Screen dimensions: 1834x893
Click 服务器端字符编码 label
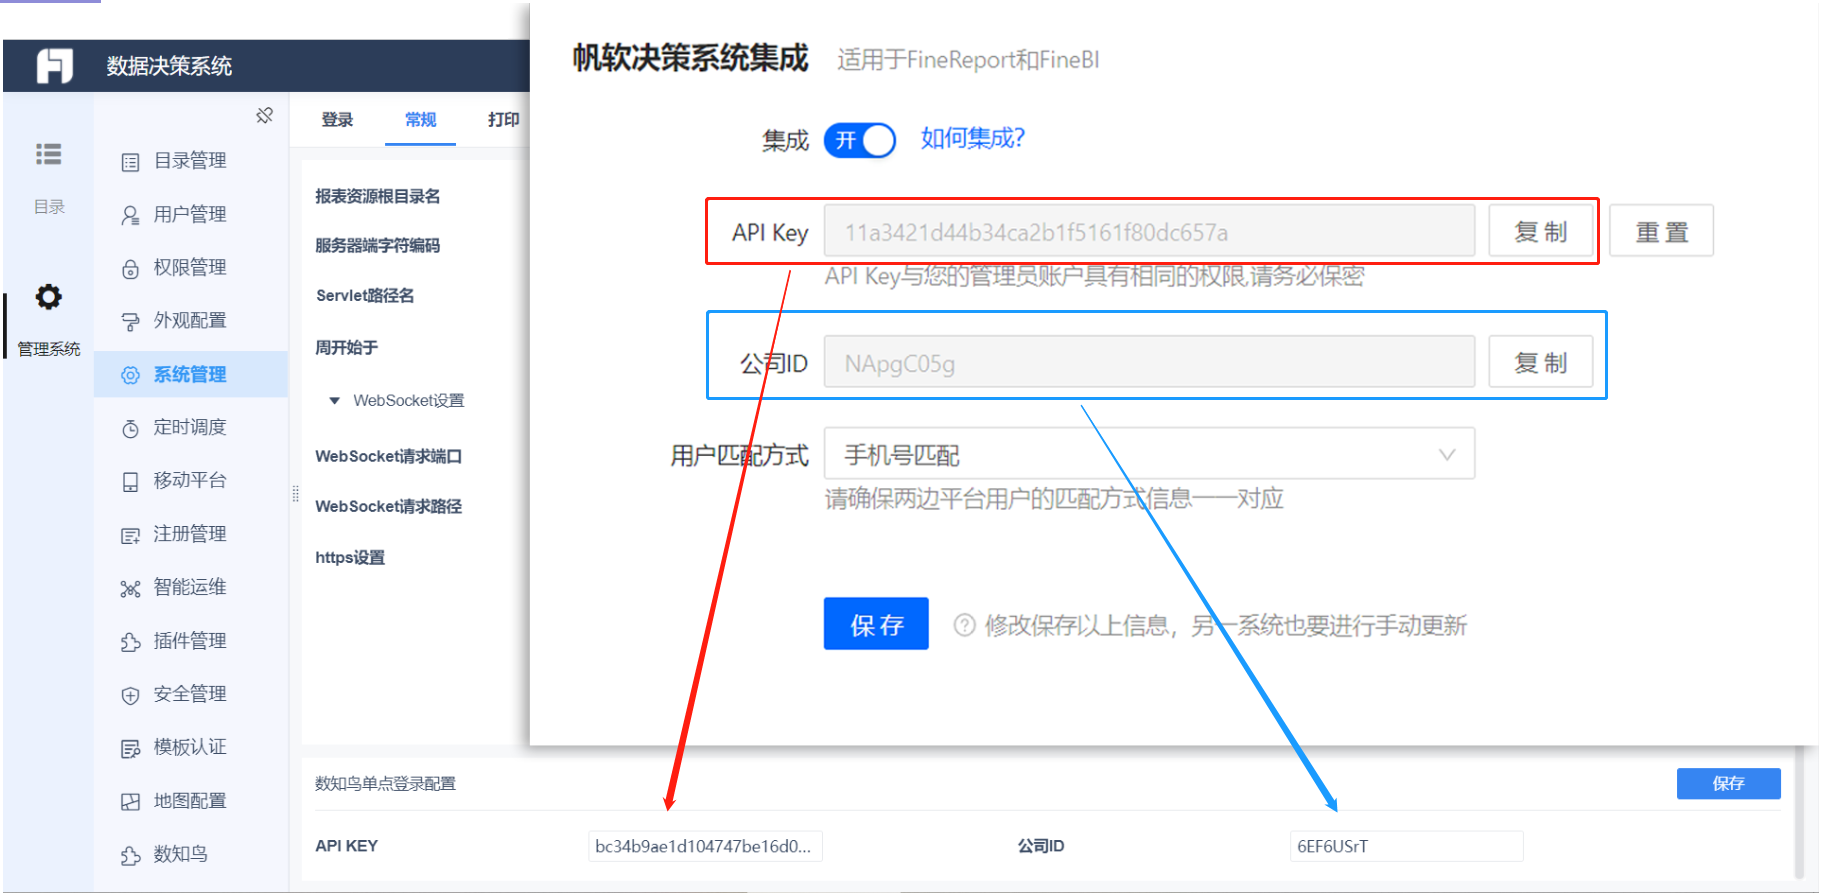[x=378, y=245]
